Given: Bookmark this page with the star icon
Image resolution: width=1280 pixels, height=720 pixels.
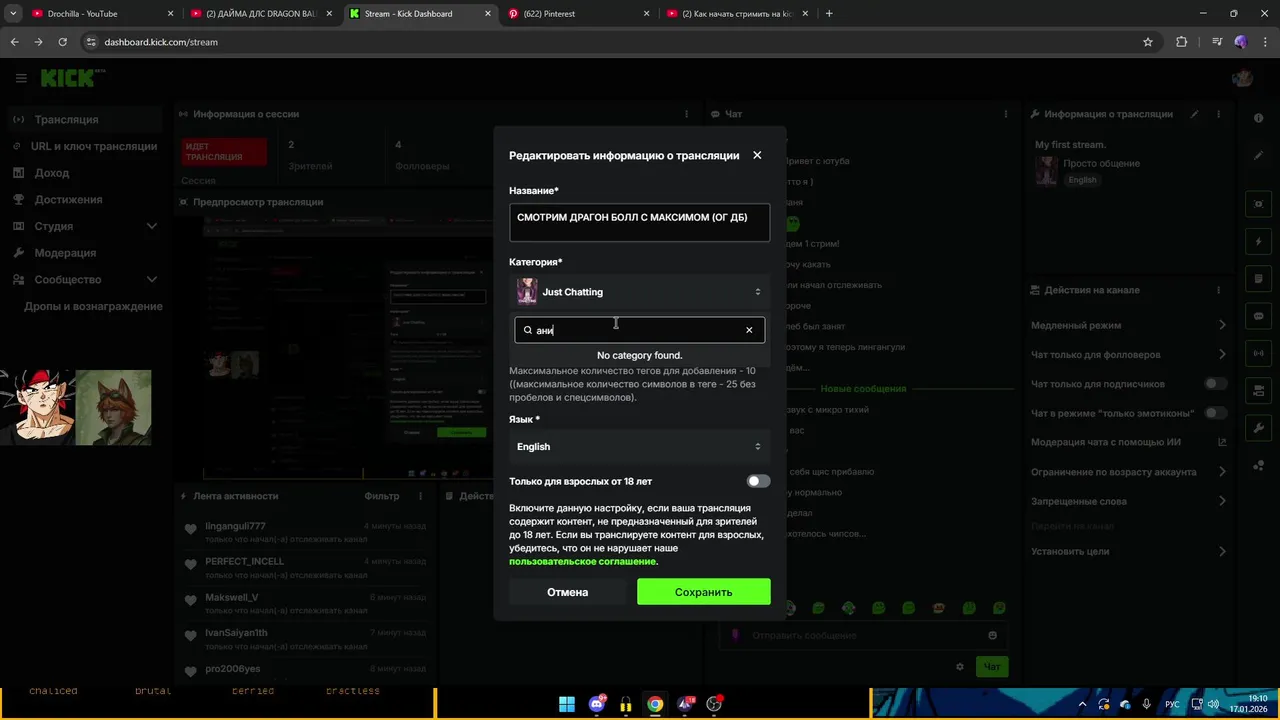Looking at the screenshot, I should point(1148,42).
